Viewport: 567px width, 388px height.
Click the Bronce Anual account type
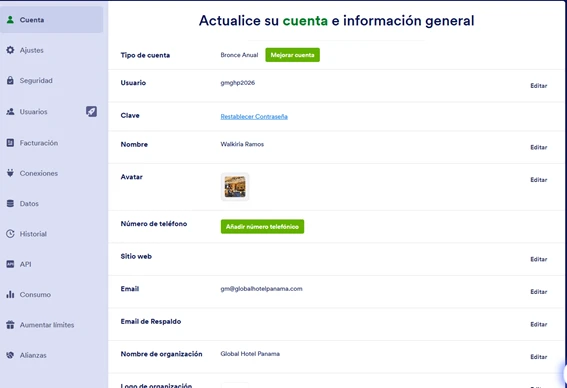click(x=239, y=55)
